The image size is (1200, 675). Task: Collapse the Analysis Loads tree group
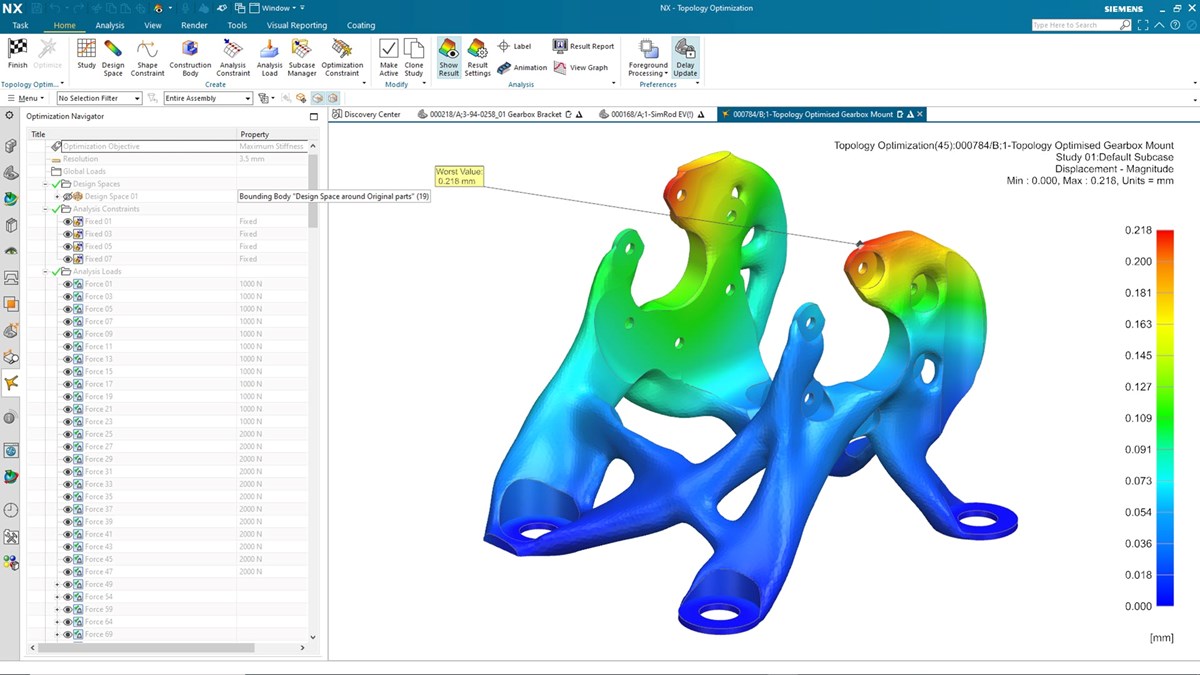[x=46, y=272]
